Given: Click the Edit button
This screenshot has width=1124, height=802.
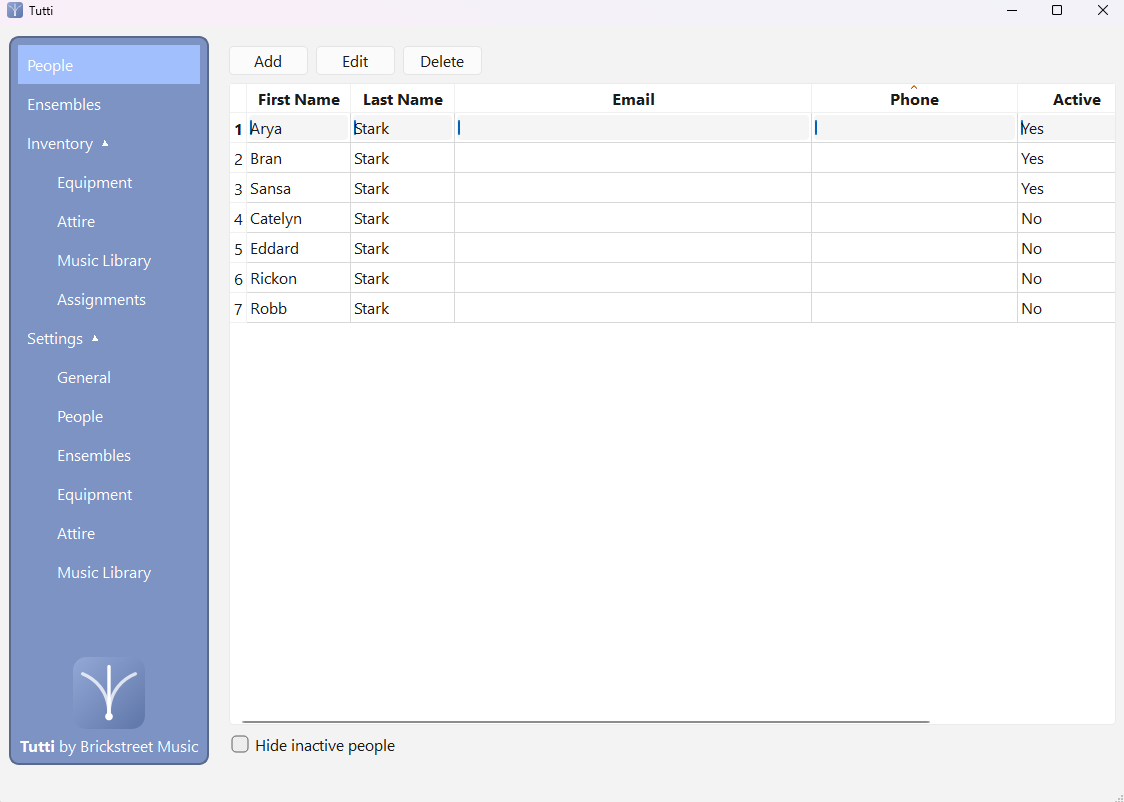Looking at the screenshot, I should click(356, 61).
